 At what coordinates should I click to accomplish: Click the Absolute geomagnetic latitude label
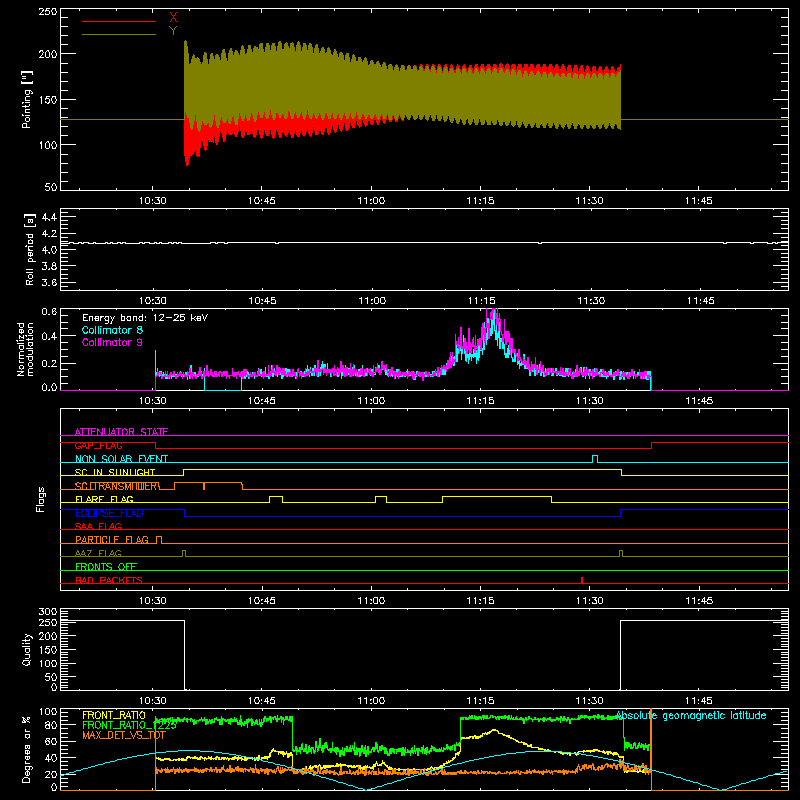pyautogui.click(x=691, y=715)
